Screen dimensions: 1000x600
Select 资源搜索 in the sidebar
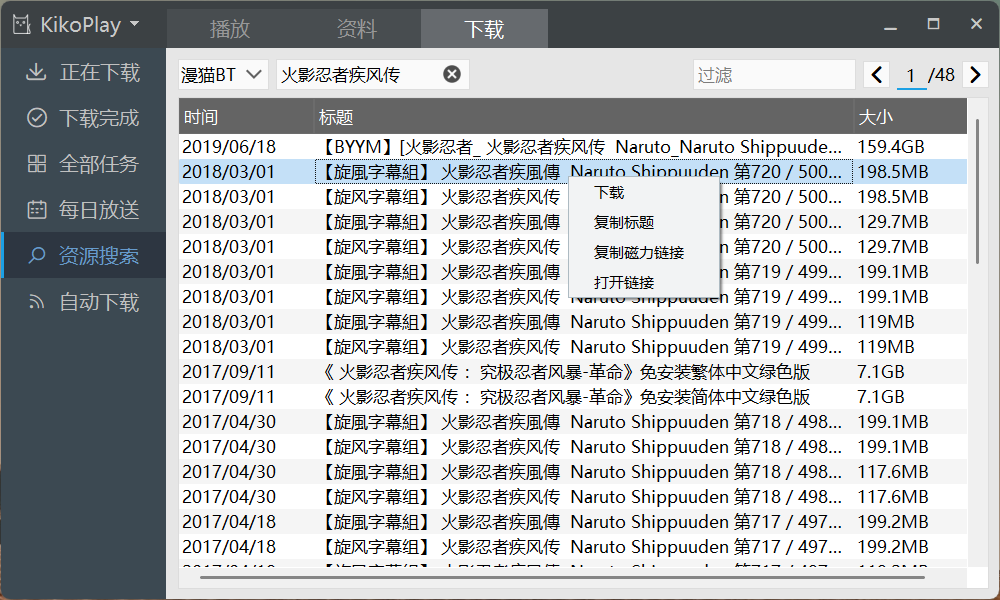[84, 256]
